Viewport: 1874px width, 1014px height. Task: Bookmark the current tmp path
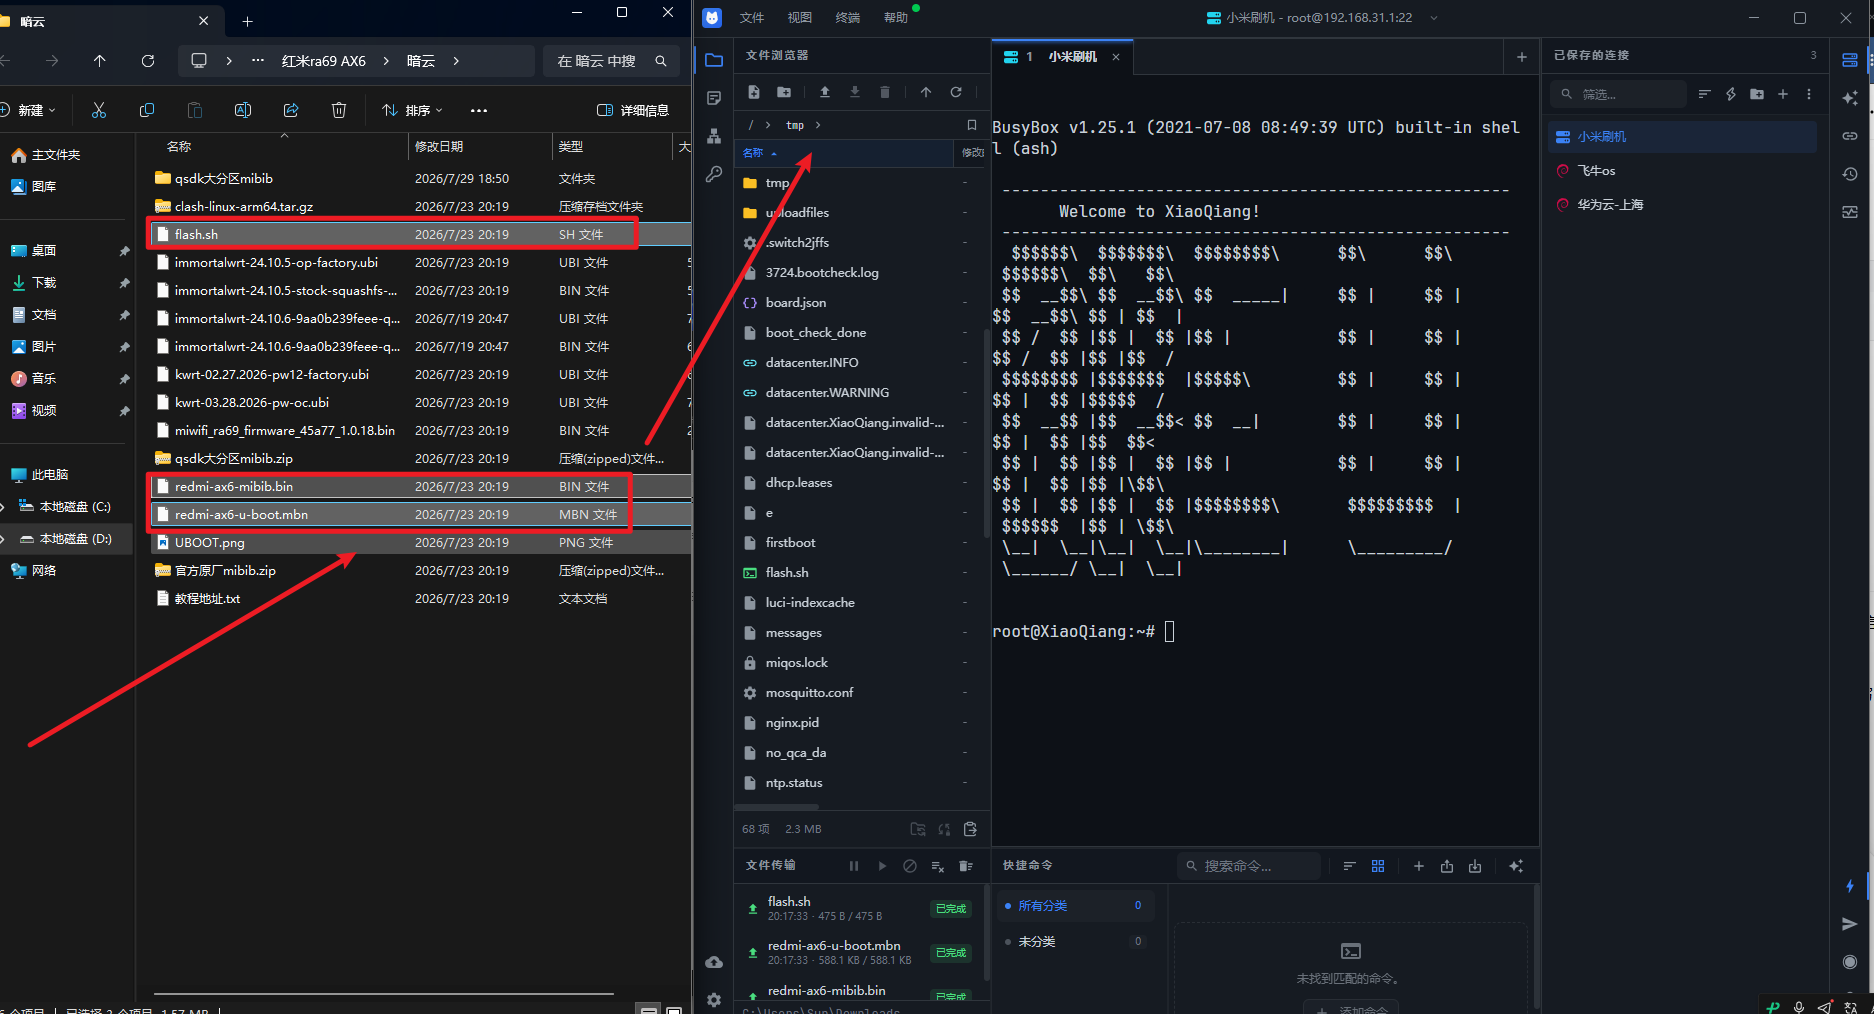[971, 125]
